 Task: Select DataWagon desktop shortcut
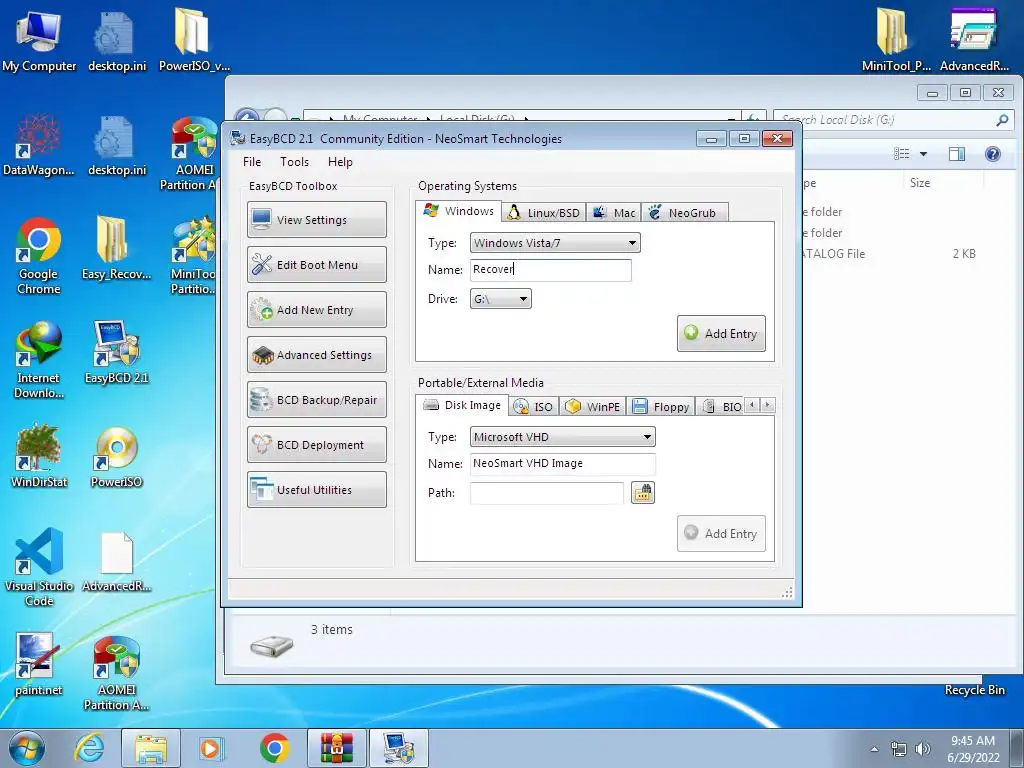(39, 145)
